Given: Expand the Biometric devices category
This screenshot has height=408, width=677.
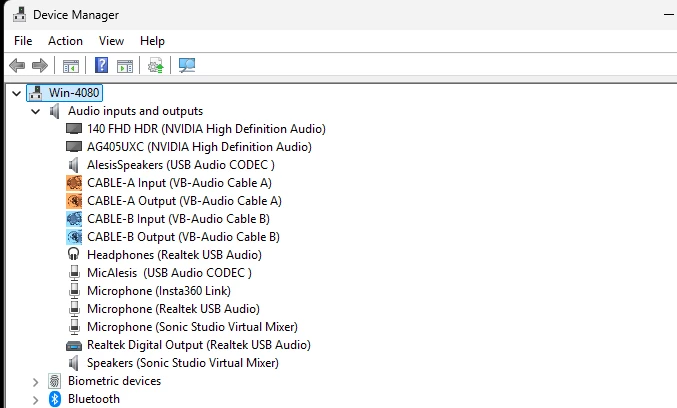Looking at the screenshot, I should [x=35, y=382].
